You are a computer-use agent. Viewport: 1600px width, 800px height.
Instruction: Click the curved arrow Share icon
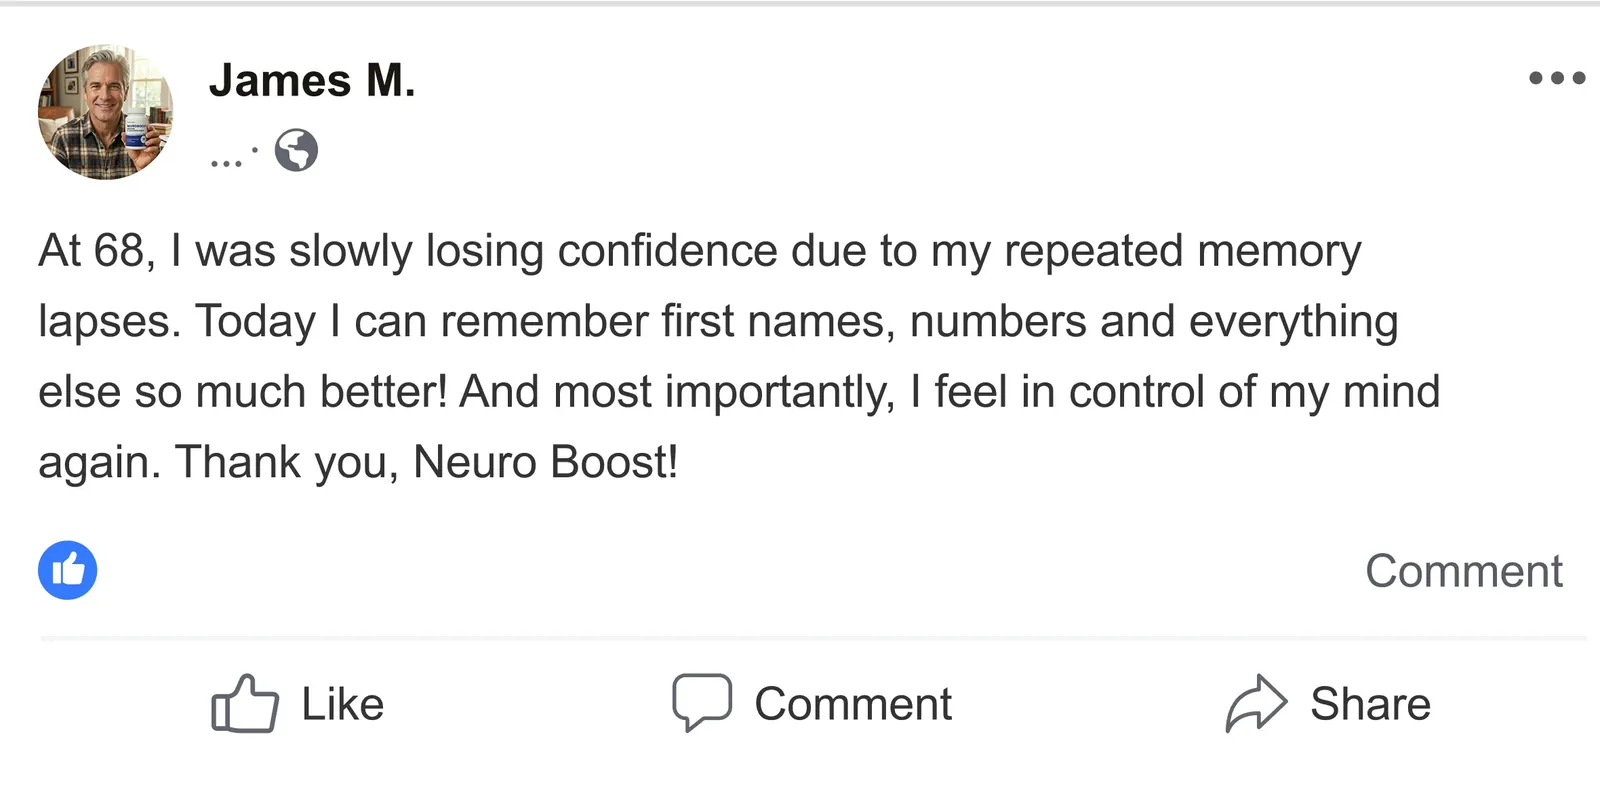(1256, 703)
